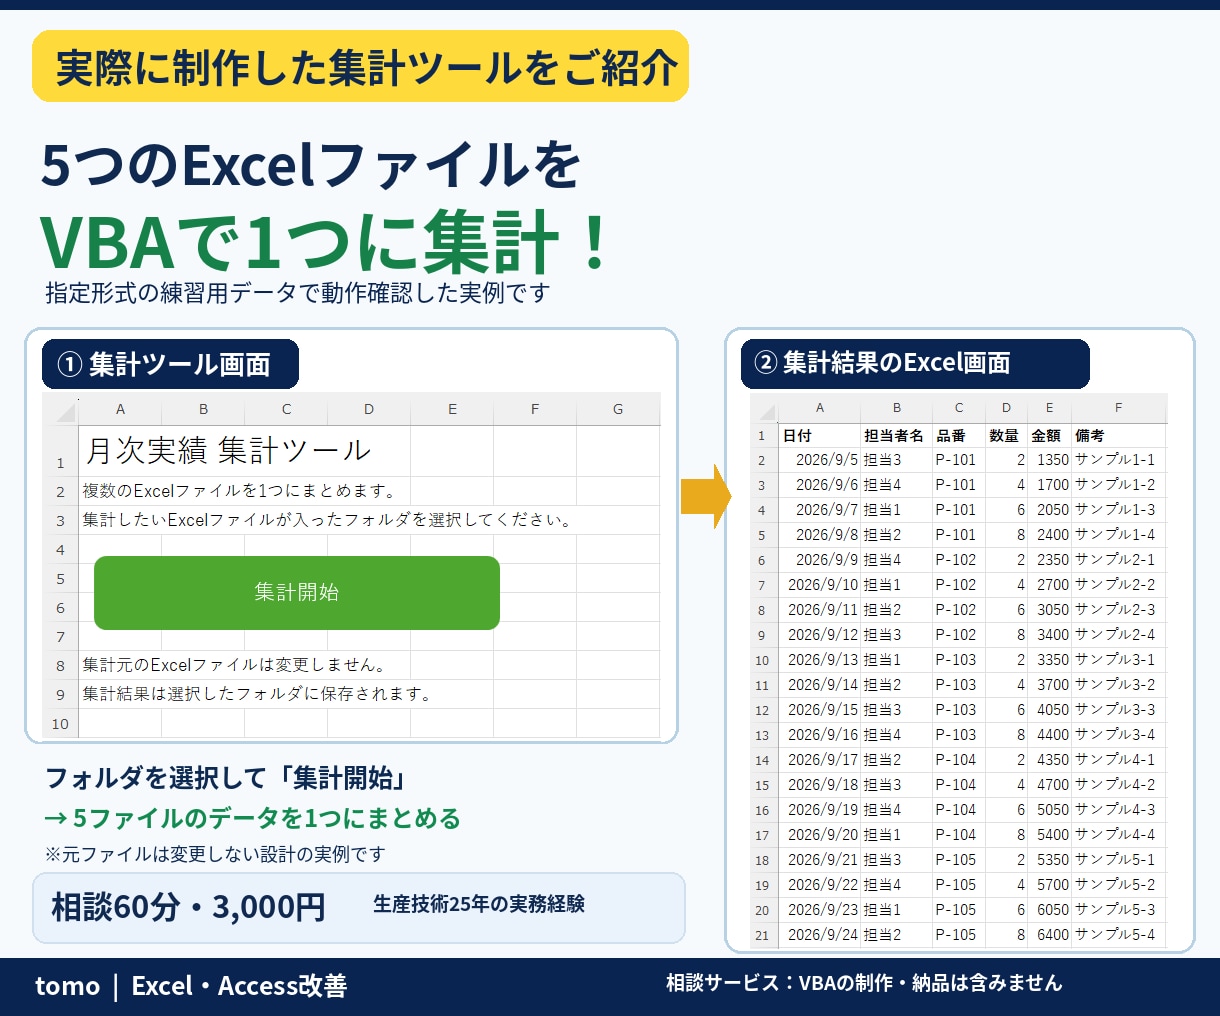This screenshot has height=1016, width=1220.
Task: Select column G header in 集計ツール sheet
Action: click(618, 409)
